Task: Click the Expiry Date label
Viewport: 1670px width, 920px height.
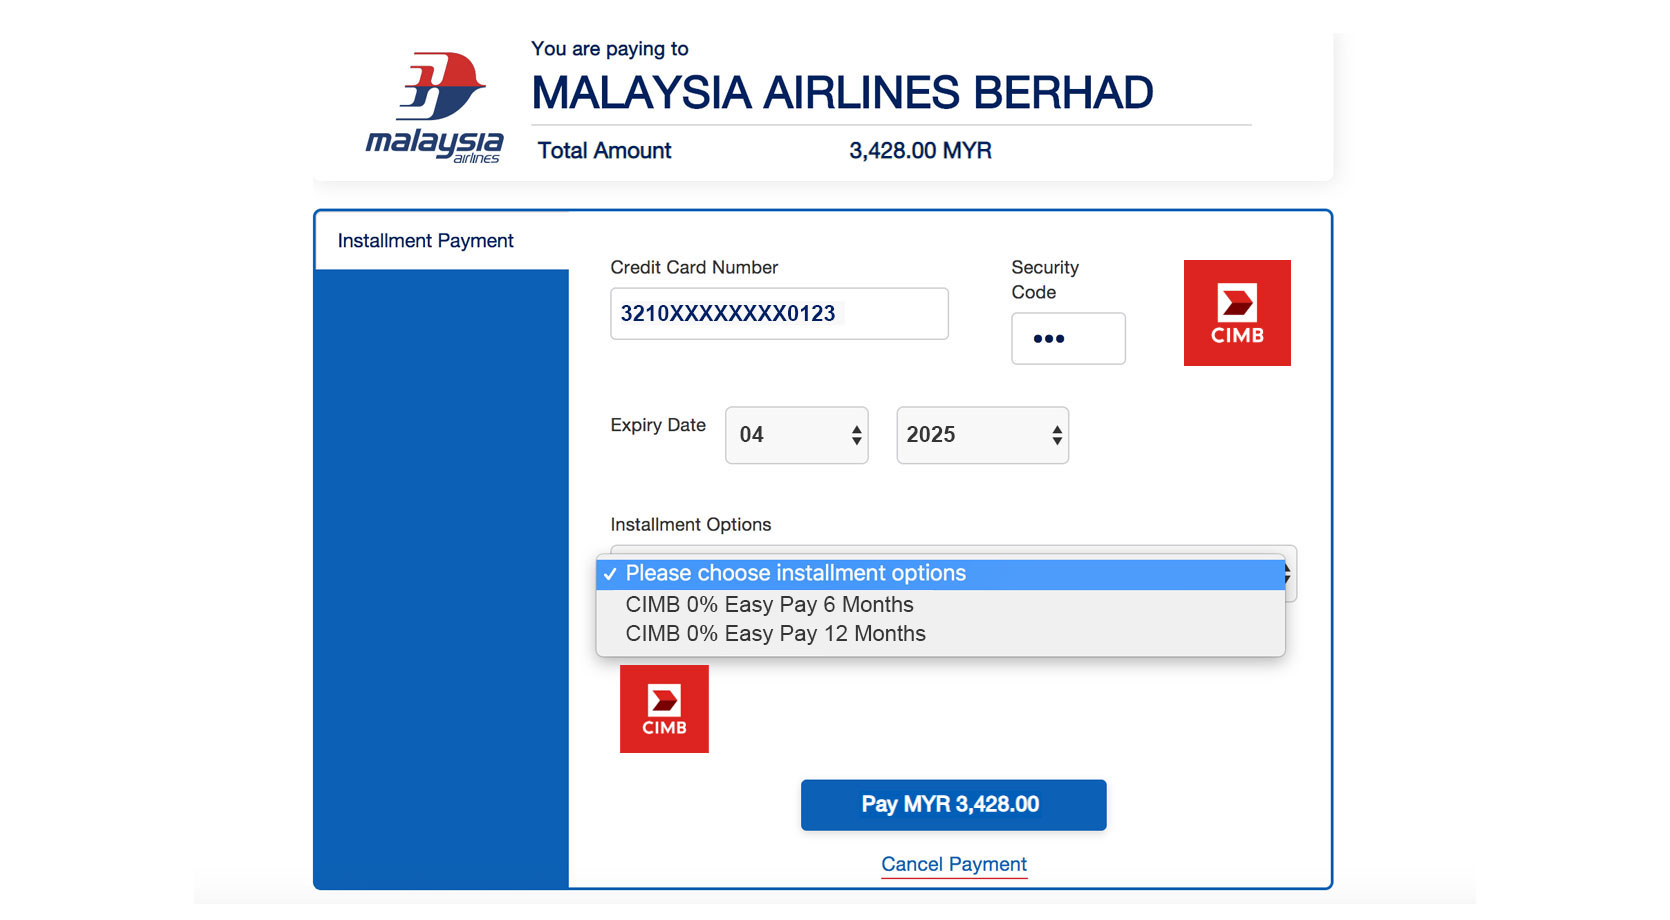Action: pos(658,425)
